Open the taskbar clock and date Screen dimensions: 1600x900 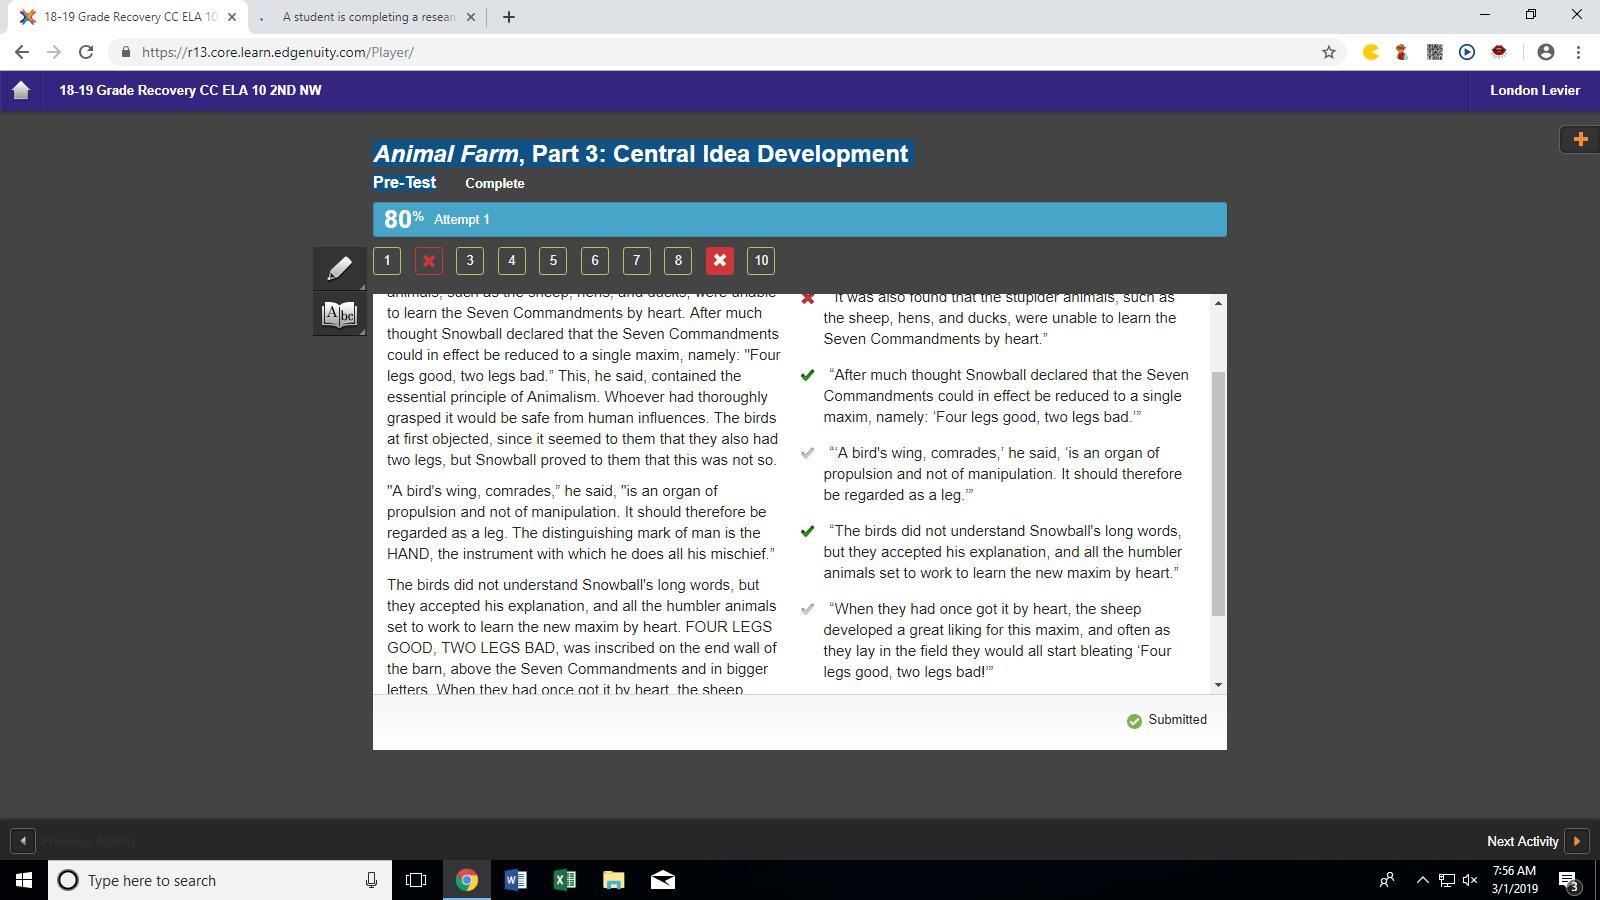point(1514,880)
